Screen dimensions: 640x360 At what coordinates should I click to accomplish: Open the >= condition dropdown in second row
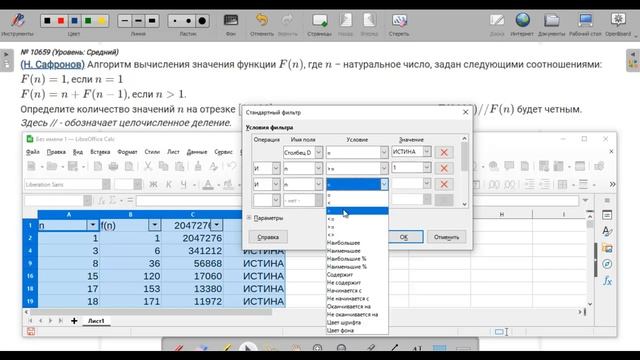click(384, 168)
